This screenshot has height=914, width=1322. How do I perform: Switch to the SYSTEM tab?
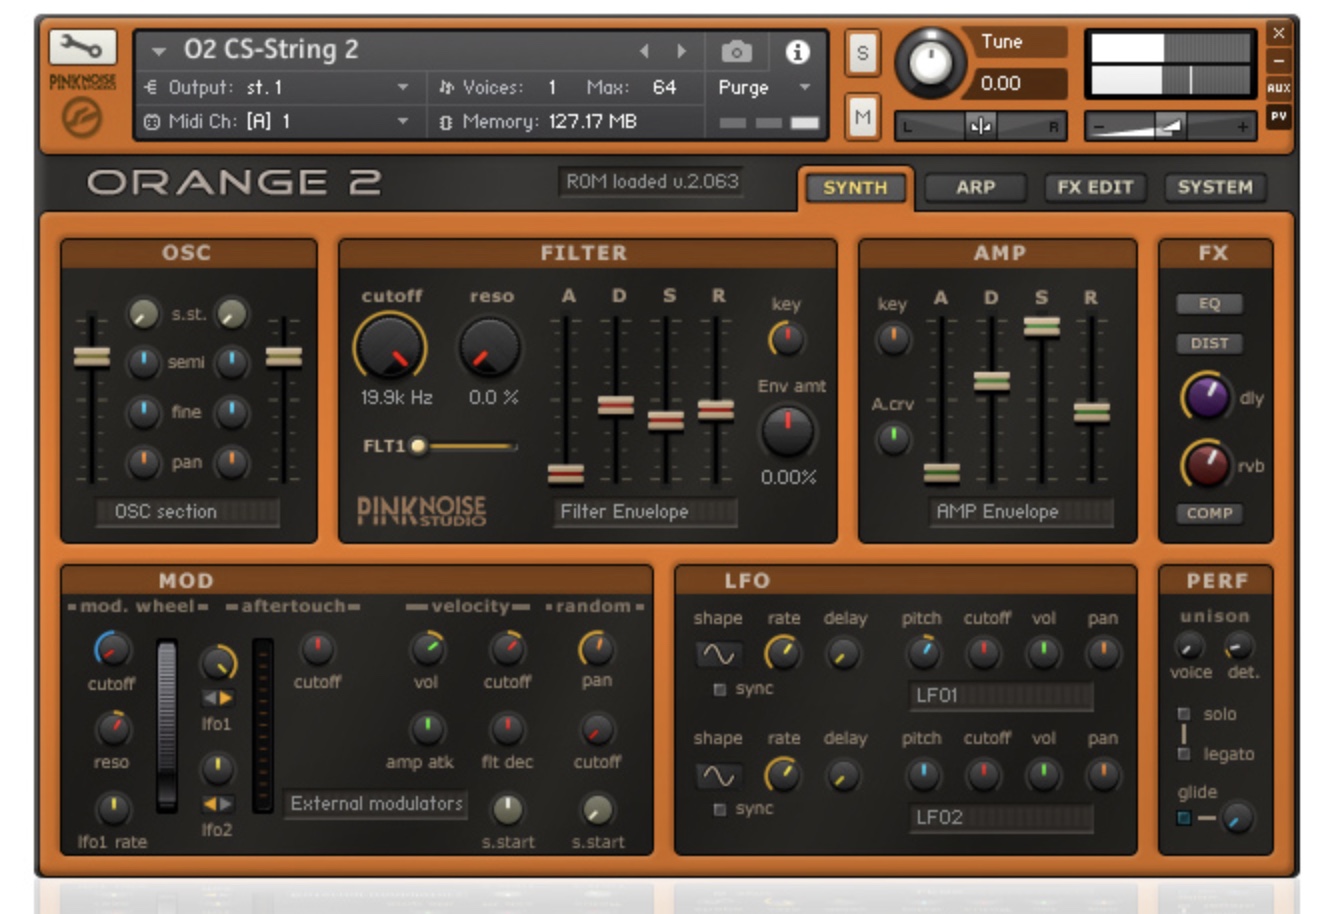[x=1215, y=187]
